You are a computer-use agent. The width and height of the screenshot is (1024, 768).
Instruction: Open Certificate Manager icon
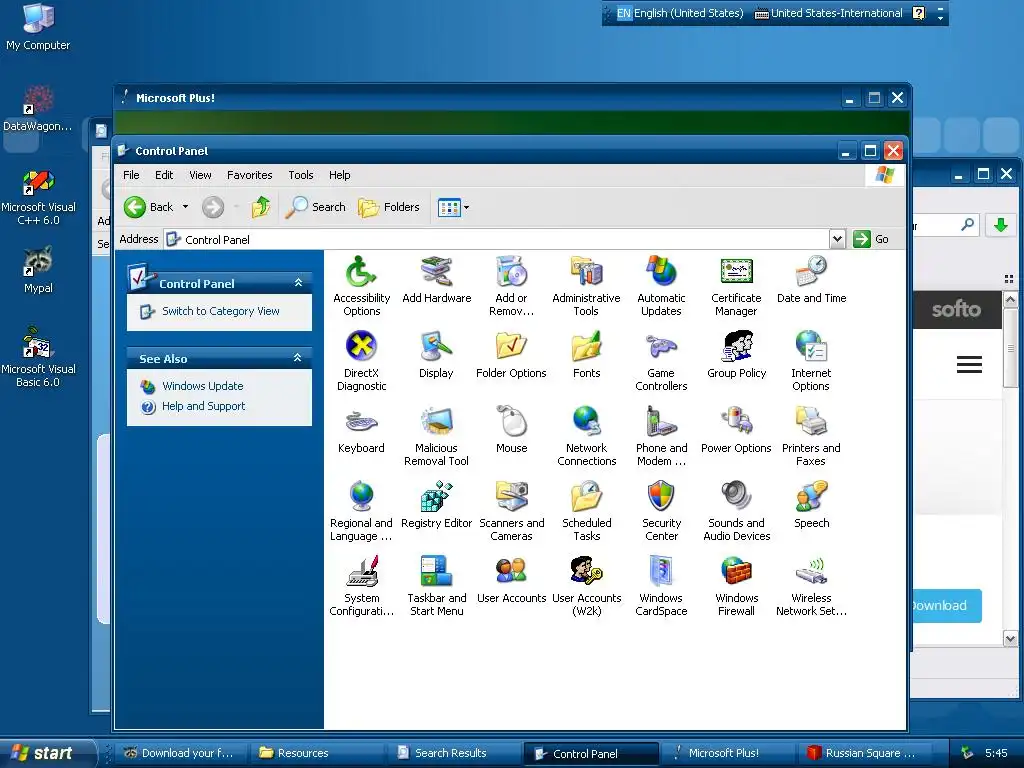pos(736,273)
